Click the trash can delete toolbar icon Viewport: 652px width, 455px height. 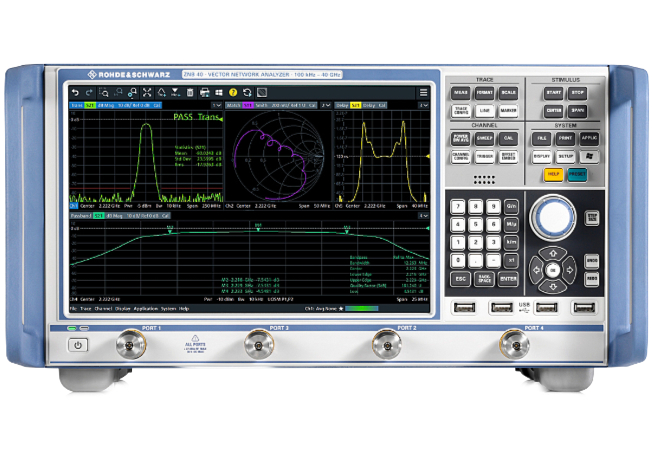click(x=190, y=92)
